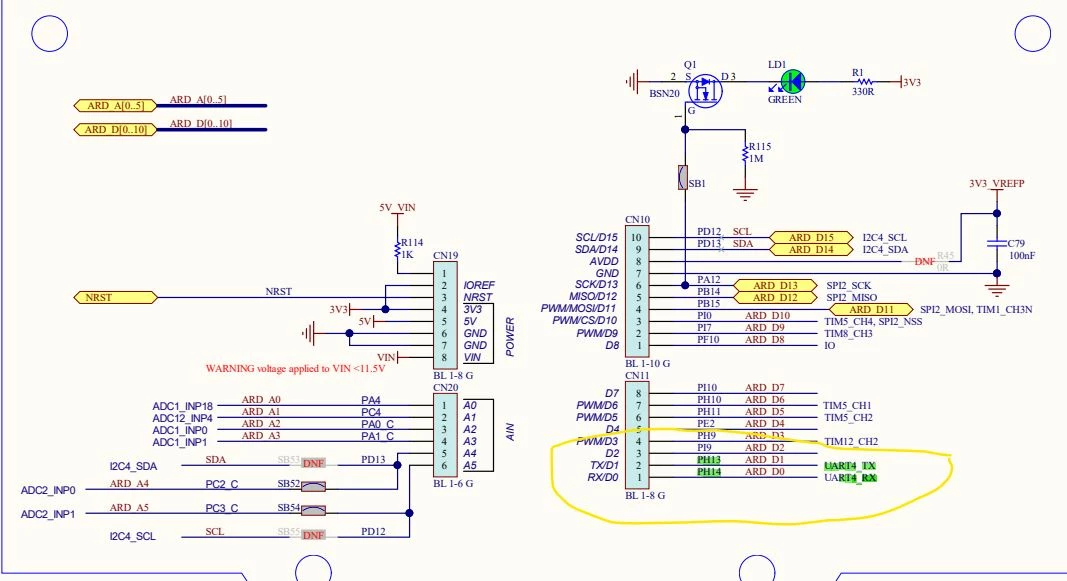Image resolution: width=1067 pixels, height=581 pixels.
Task: Click the CN11 connector designator
Action: pos(637,376)
